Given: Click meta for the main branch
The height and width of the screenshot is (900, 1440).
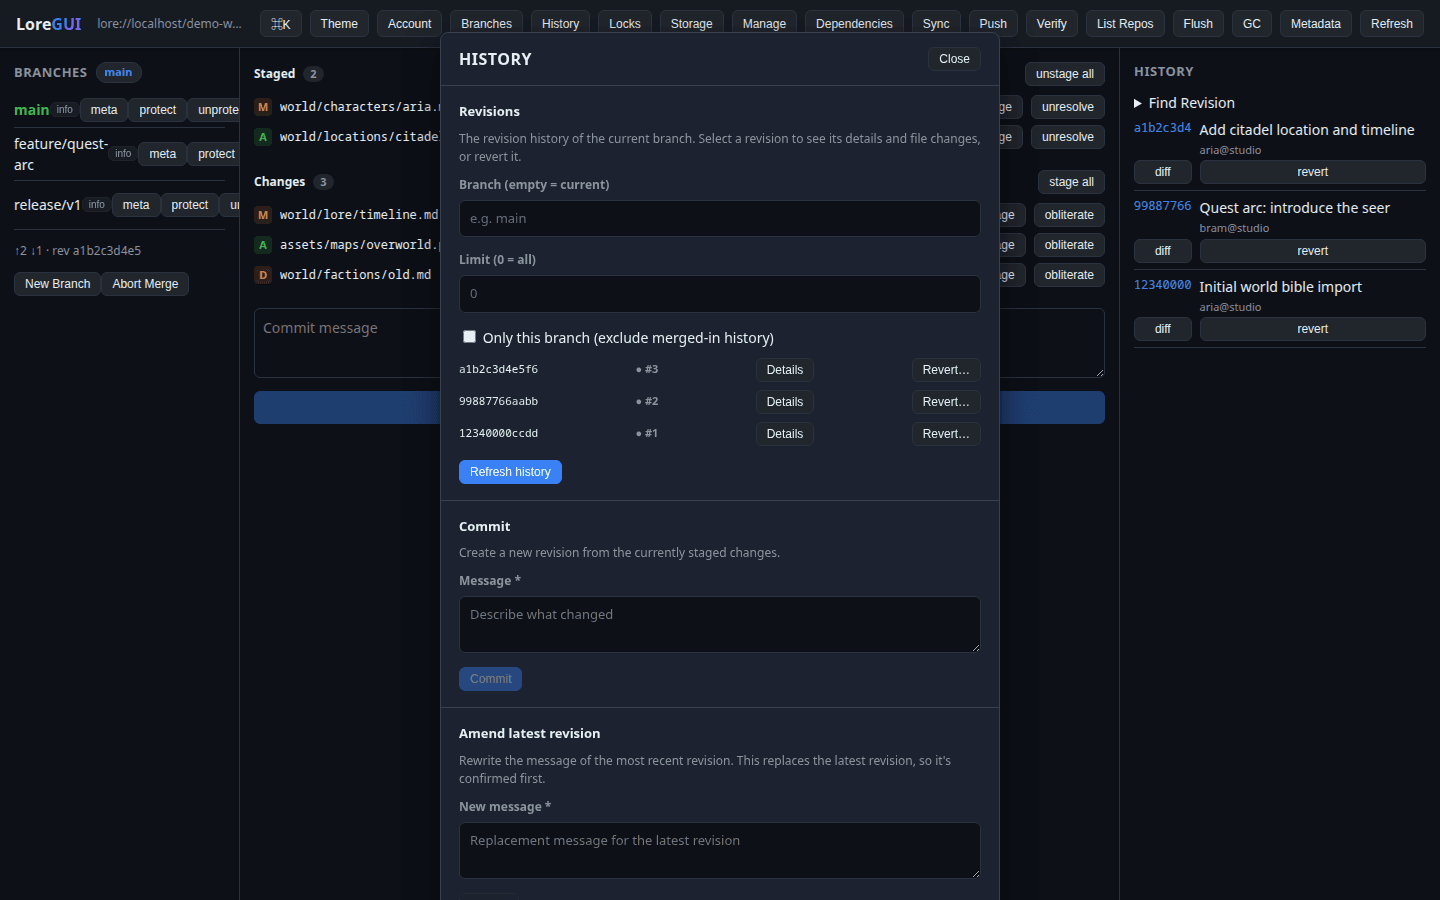Looking at the screenshot, I should (x=104, y=110).
